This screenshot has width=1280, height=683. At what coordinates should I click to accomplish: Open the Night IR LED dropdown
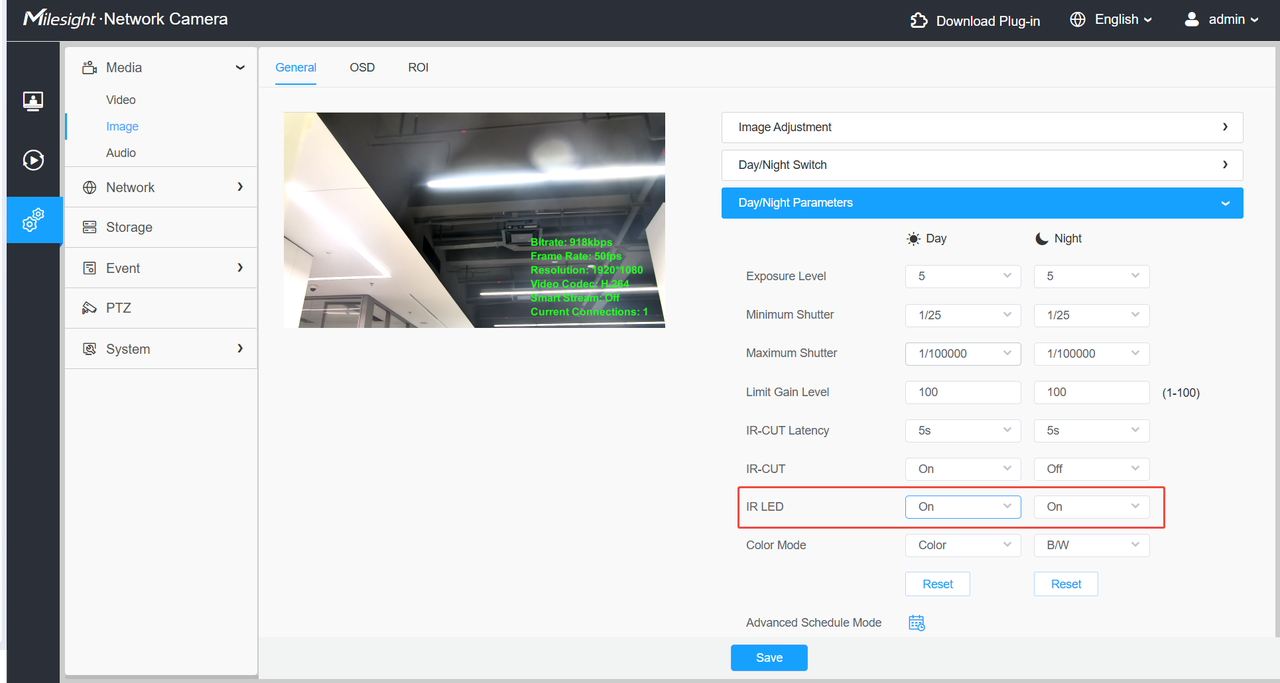click(1091, 507)
